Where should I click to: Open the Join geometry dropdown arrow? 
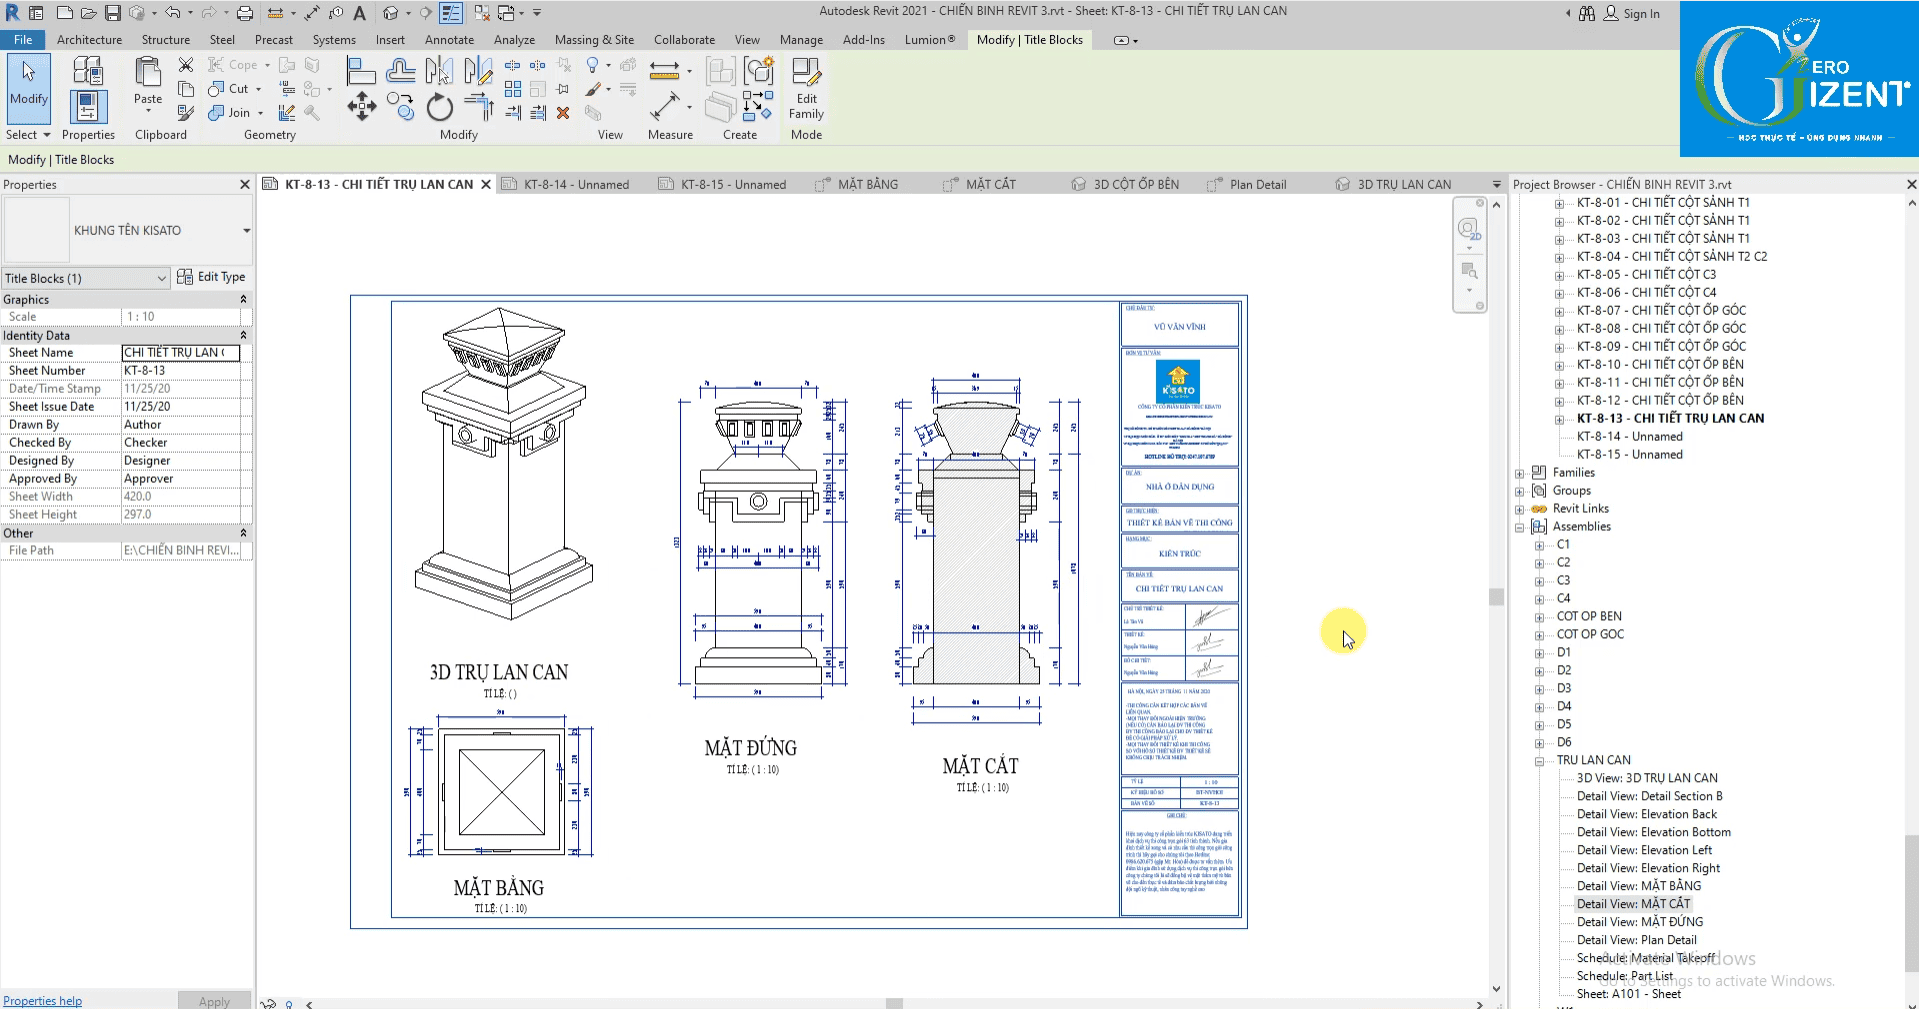tap(260, 113)
